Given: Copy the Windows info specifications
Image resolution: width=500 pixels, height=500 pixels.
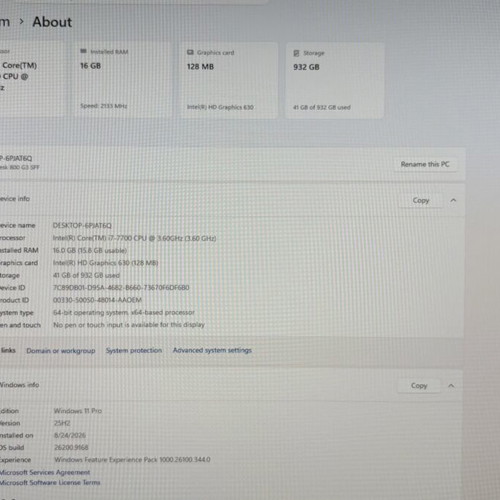Looking at the screenshot, I should tap(419, 386).
